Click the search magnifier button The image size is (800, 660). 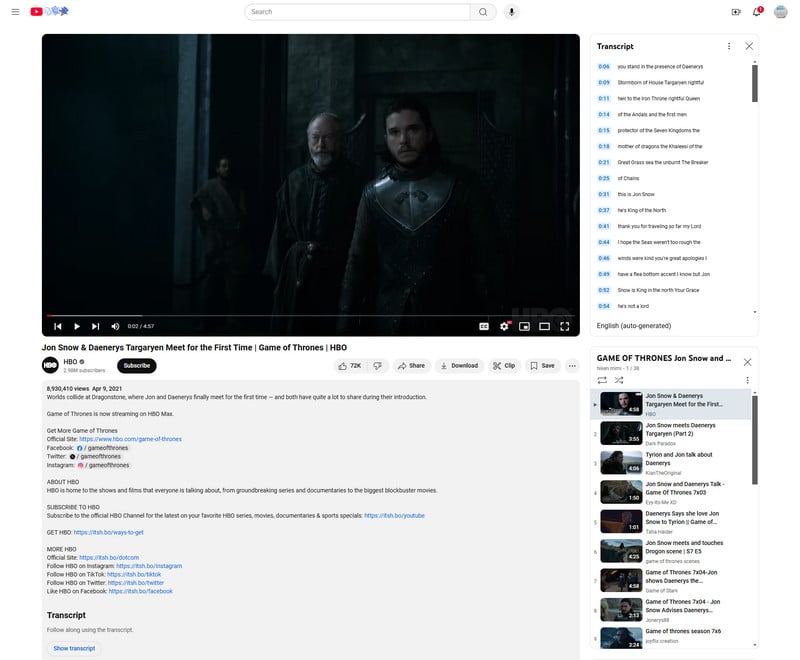pyautogui.click(x=483, y=12)
